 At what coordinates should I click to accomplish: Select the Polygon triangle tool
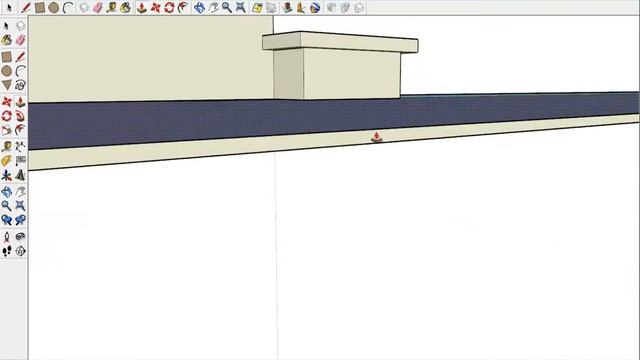6,85
